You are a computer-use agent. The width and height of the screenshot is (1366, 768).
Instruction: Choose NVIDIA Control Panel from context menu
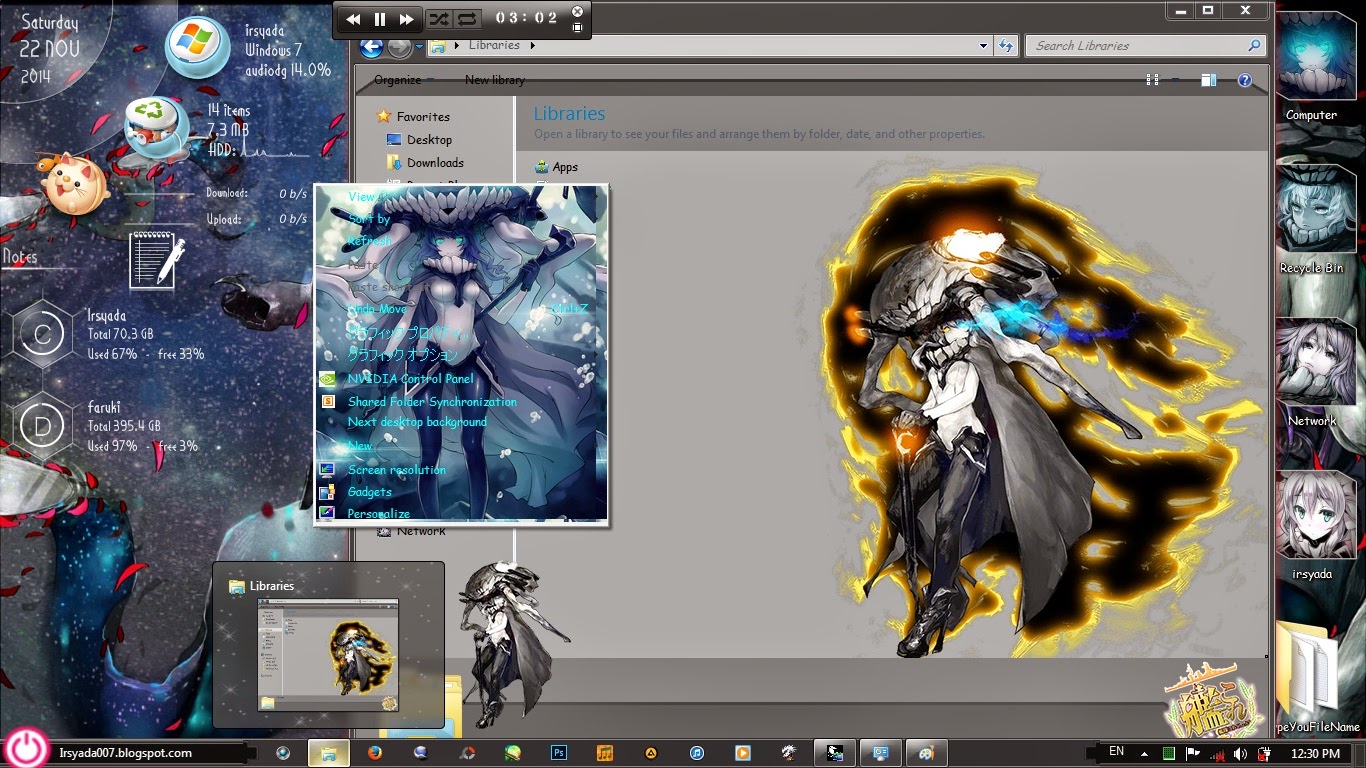pos(410,379)
